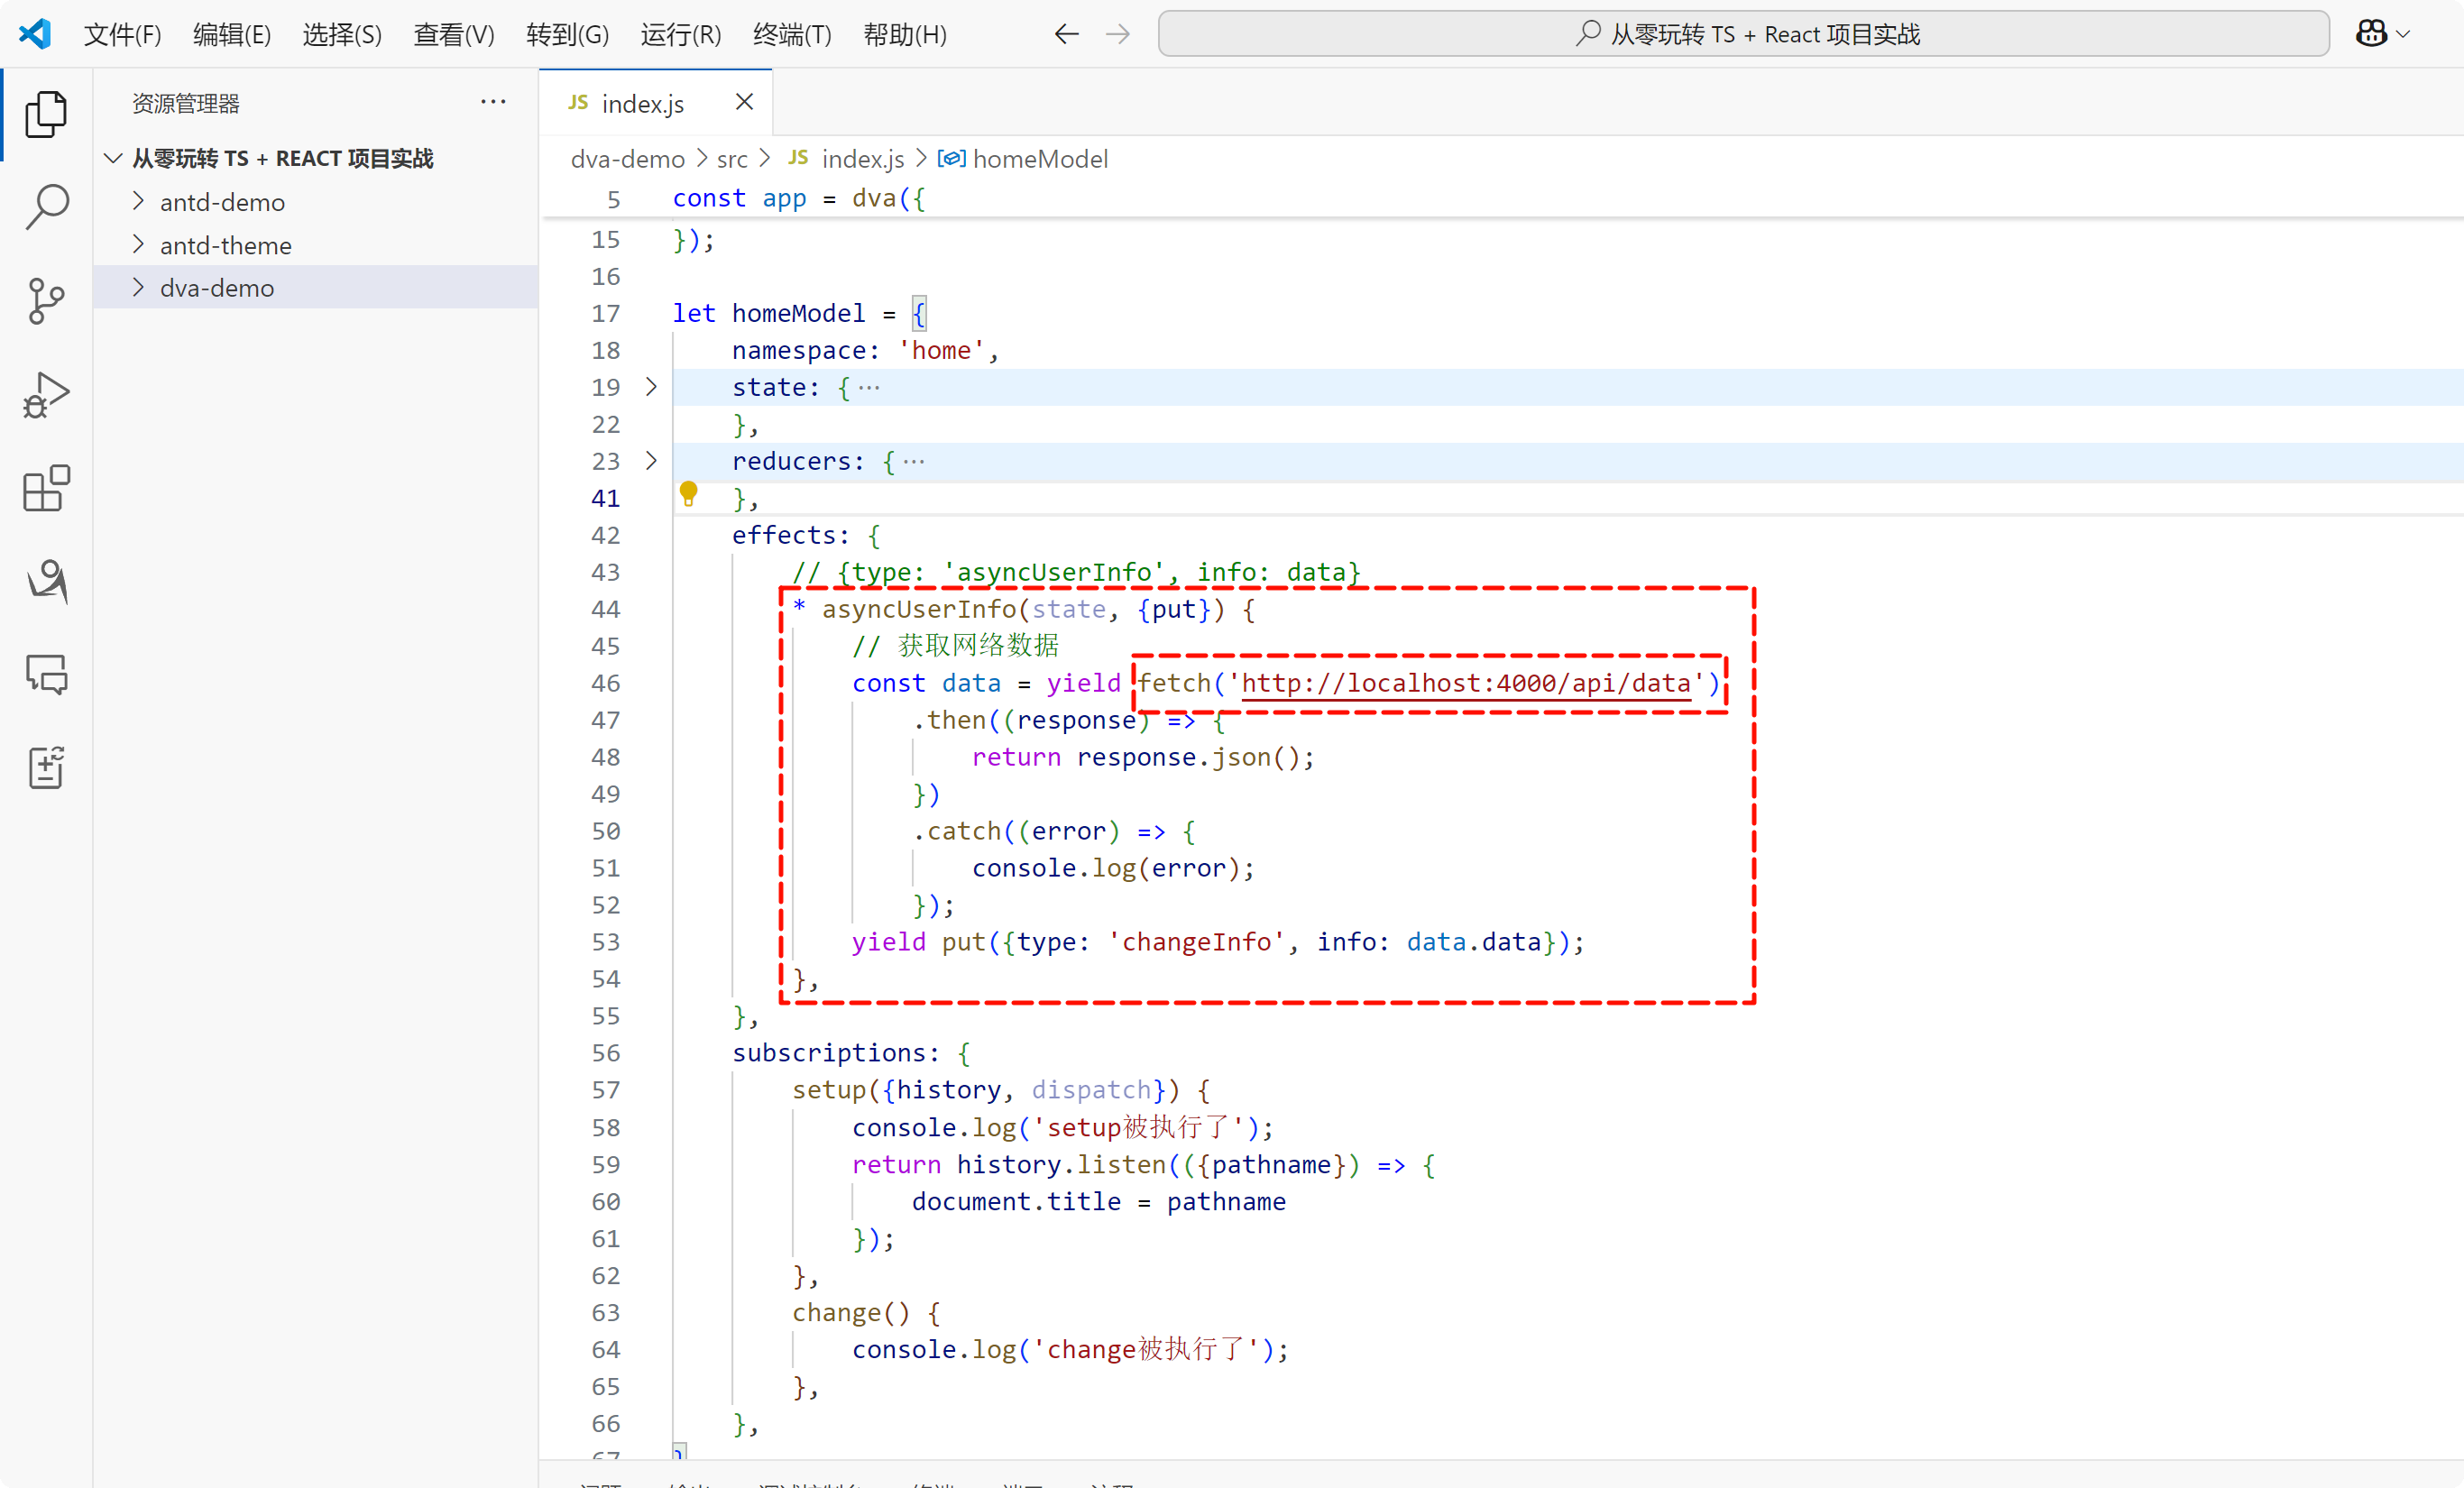Open Run and Debug view icon
Viewport: 2464px width, 1488px height.
tap(46, 395)
